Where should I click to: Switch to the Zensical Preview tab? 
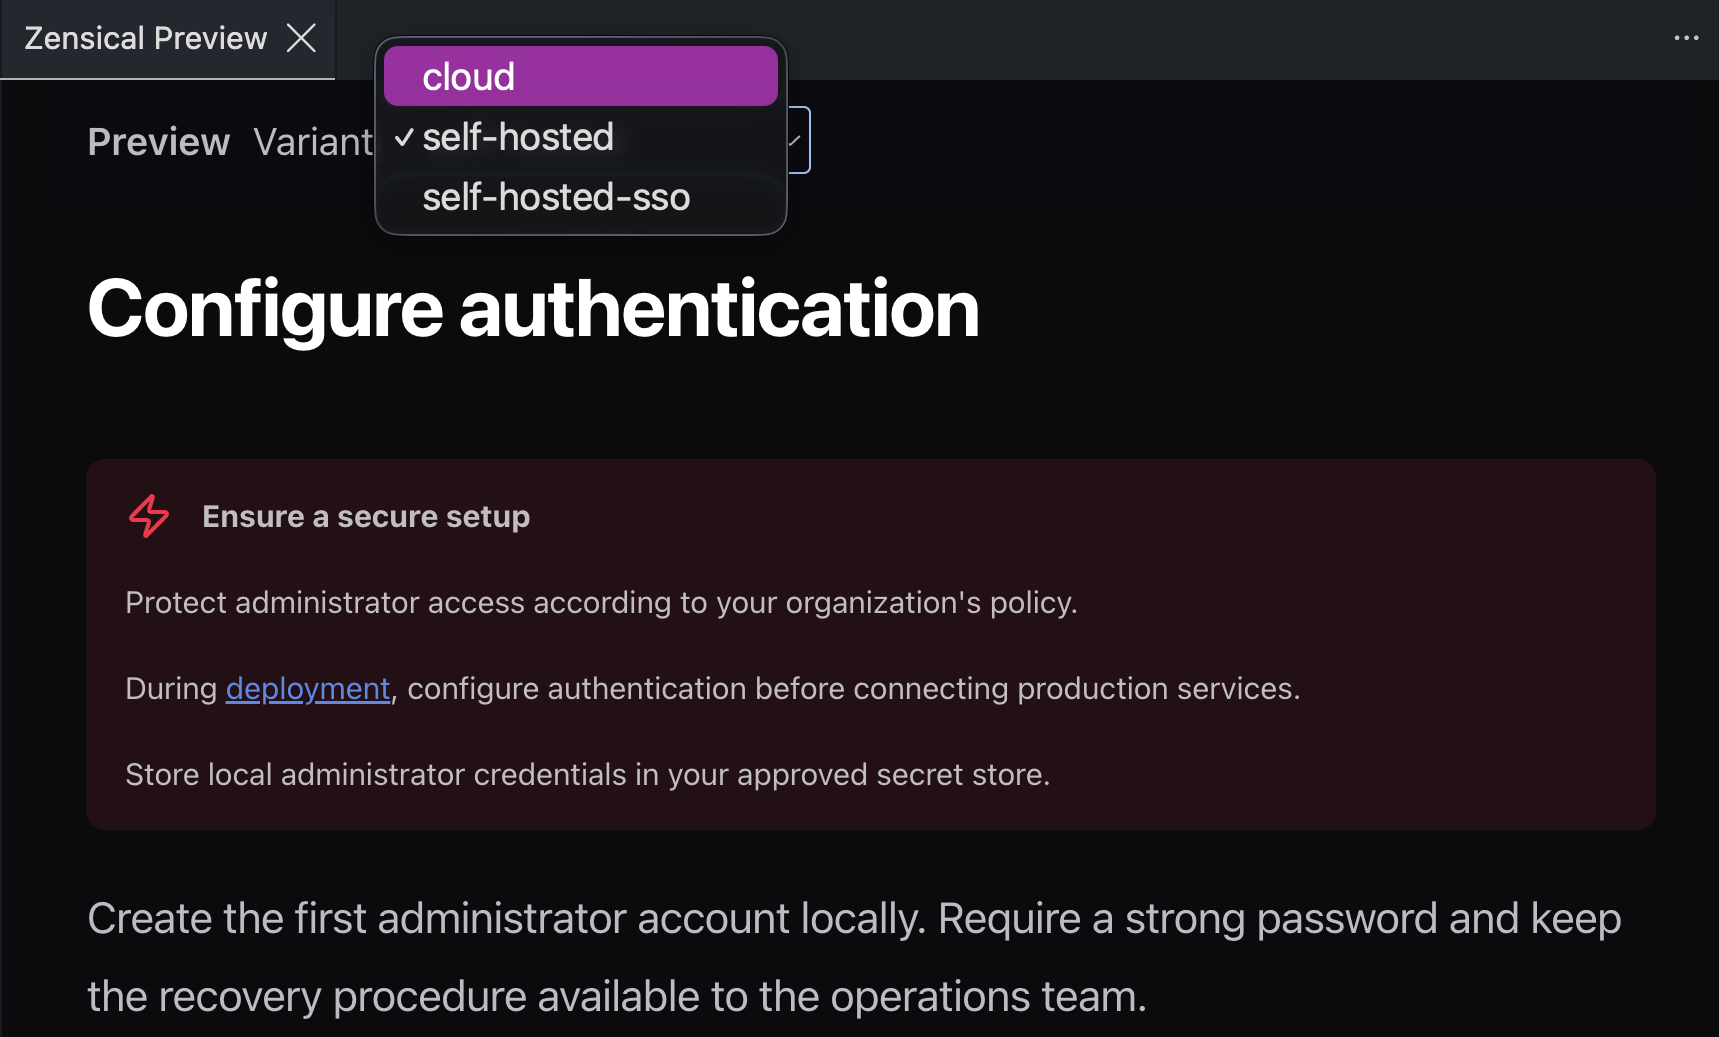[146, 38]
